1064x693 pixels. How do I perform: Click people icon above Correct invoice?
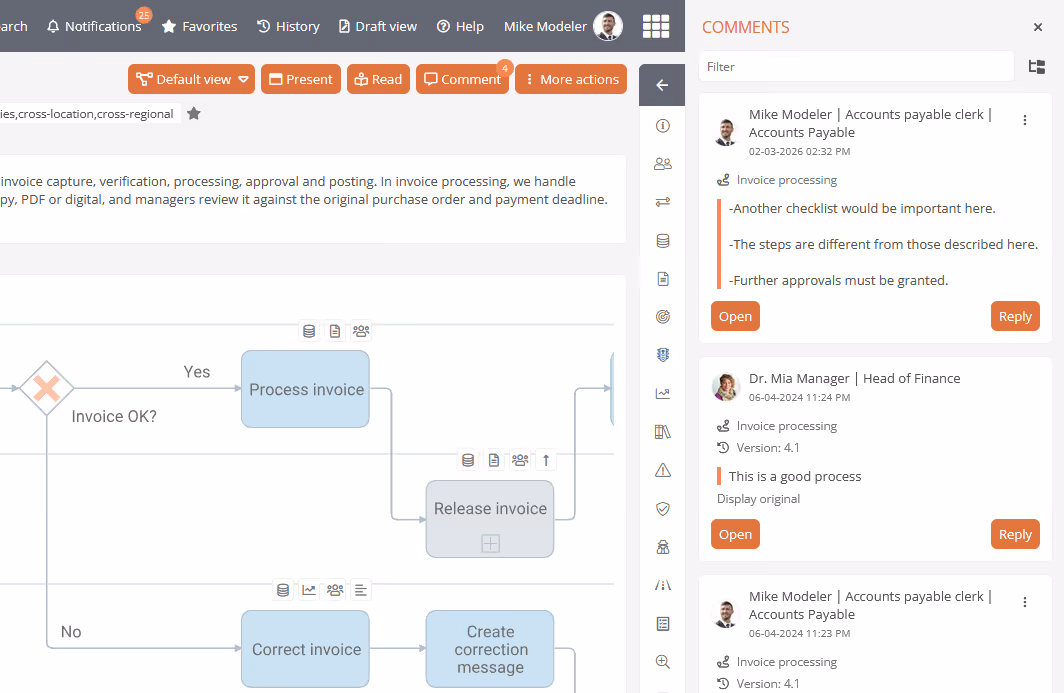tap(335, 590)
